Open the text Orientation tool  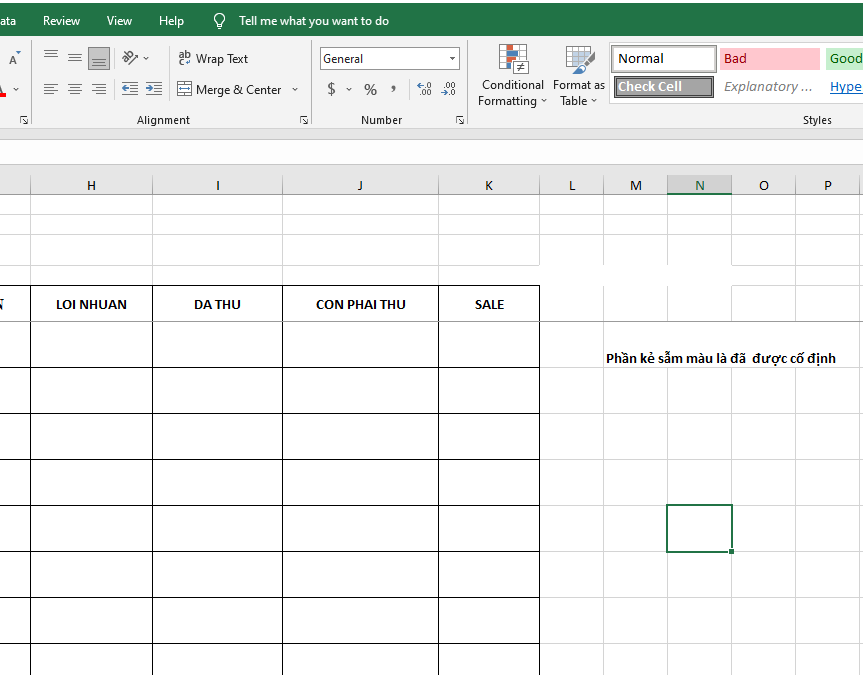click(x=130, y=58)
